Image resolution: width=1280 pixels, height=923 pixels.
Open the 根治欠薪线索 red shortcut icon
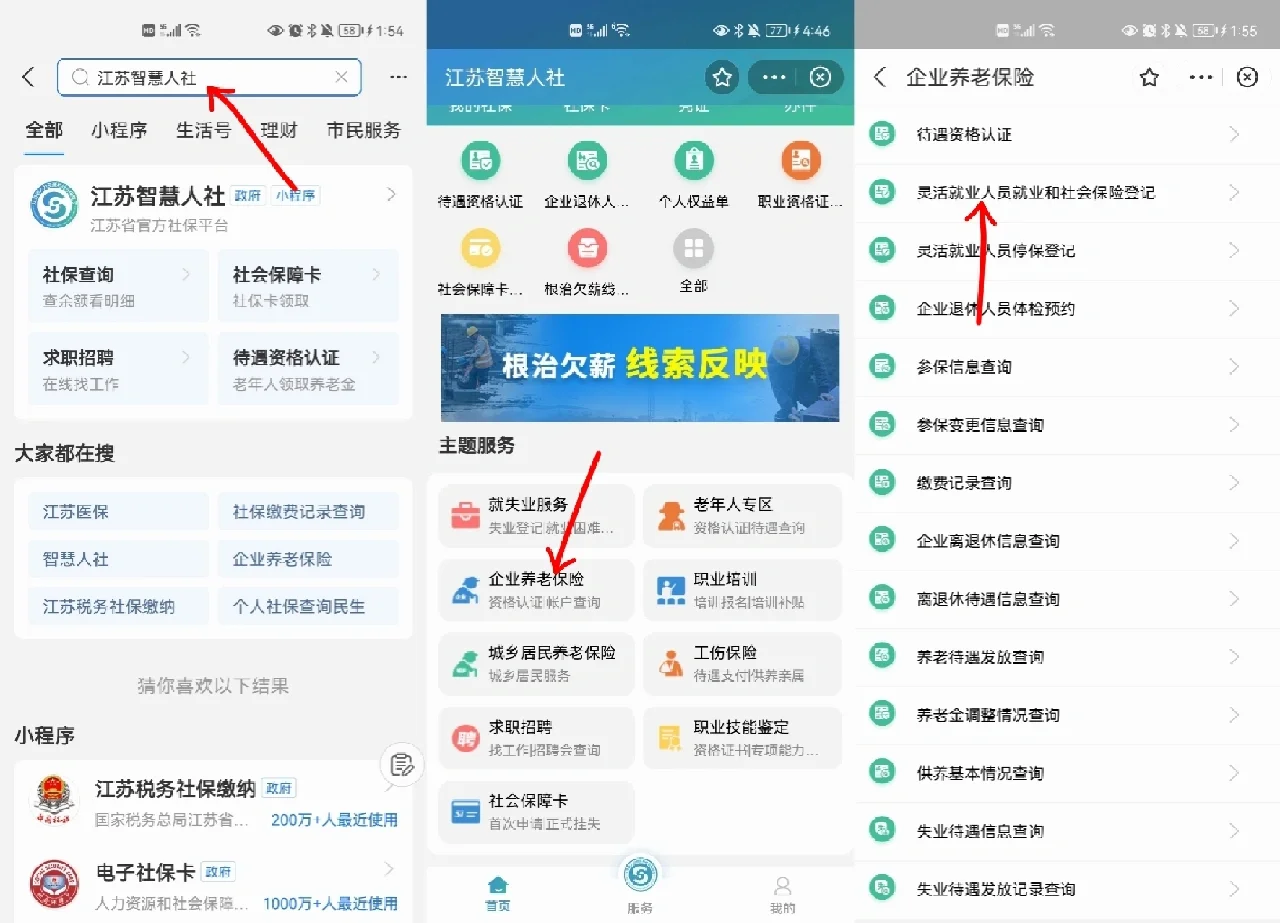[x=587, y=248]
